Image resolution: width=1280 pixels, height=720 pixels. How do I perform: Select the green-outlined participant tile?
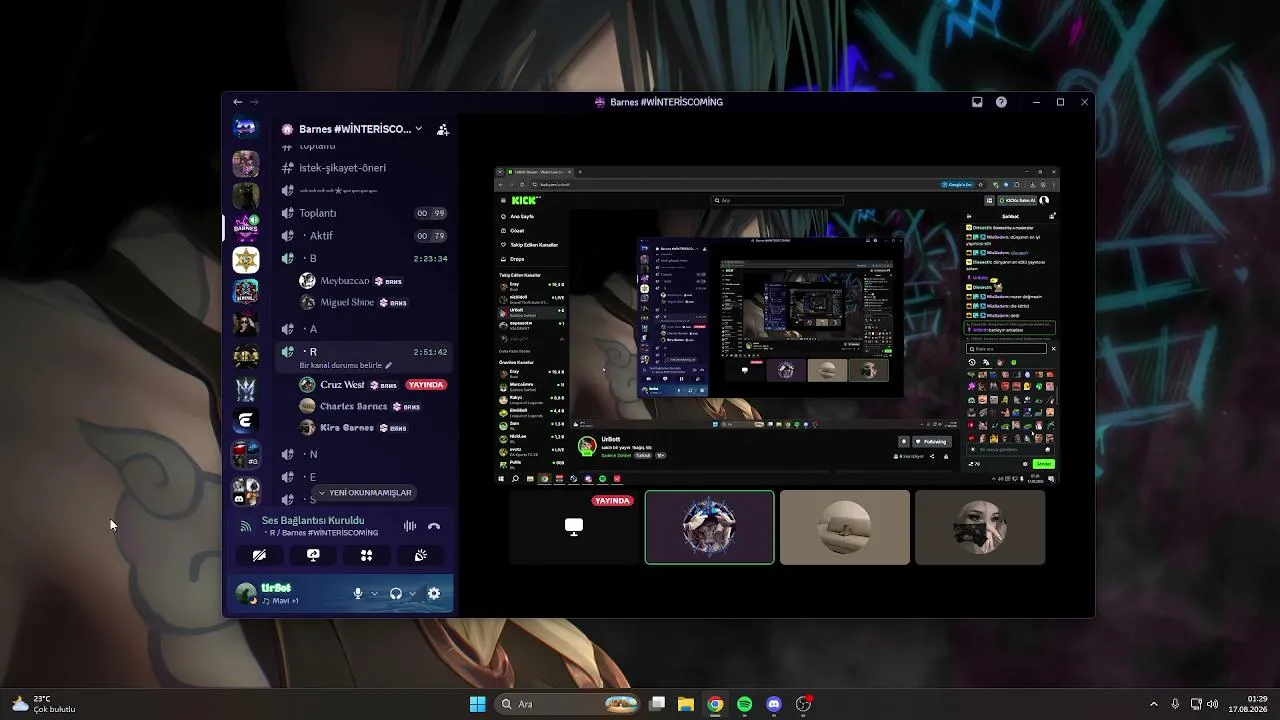pyautogui.click(x=709, y=527)
